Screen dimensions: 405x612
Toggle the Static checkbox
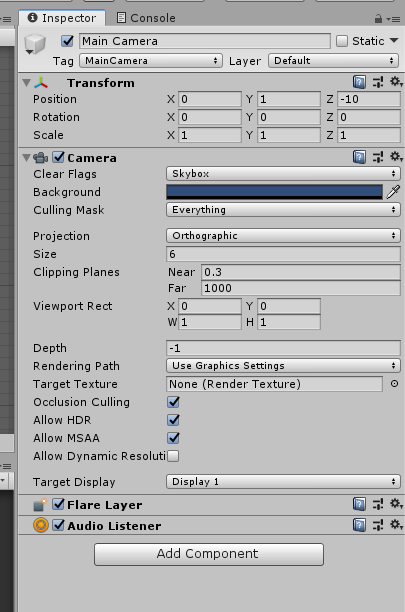(342, 41)
